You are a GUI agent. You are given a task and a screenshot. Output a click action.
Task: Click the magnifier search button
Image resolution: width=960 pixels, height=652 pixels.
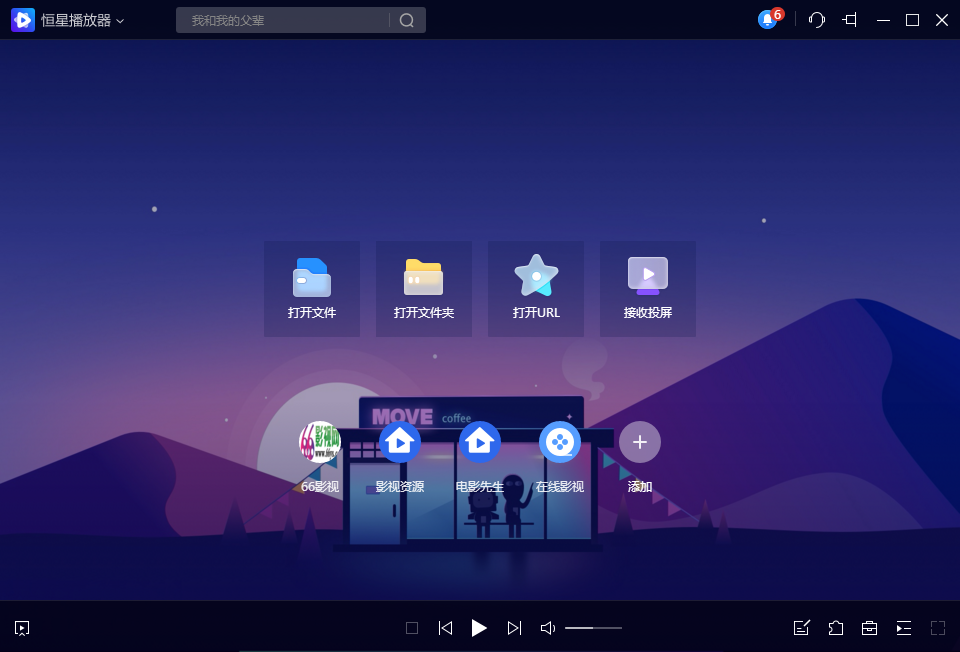pos(407,20)
